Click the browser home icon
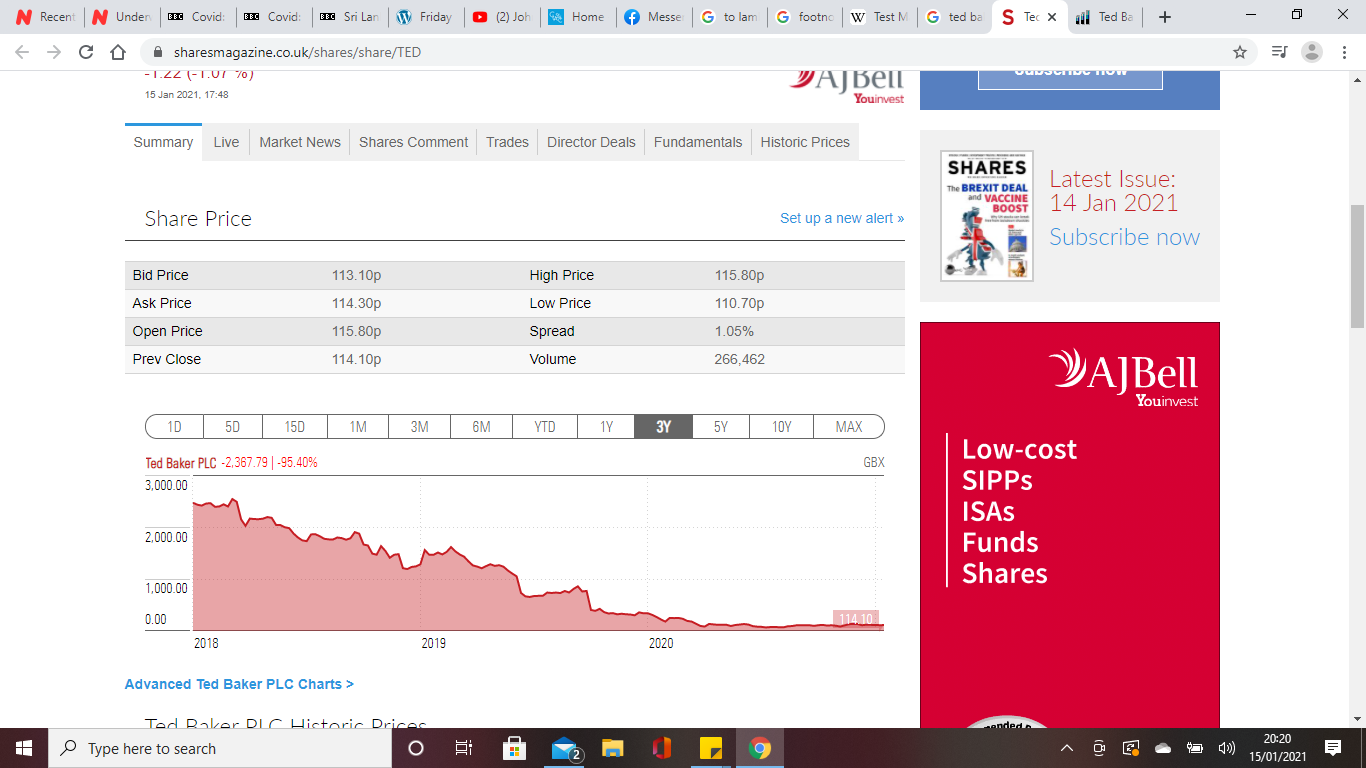This screenshot has width=1366, height=768. pyautogui.click(x=118, y=52)
